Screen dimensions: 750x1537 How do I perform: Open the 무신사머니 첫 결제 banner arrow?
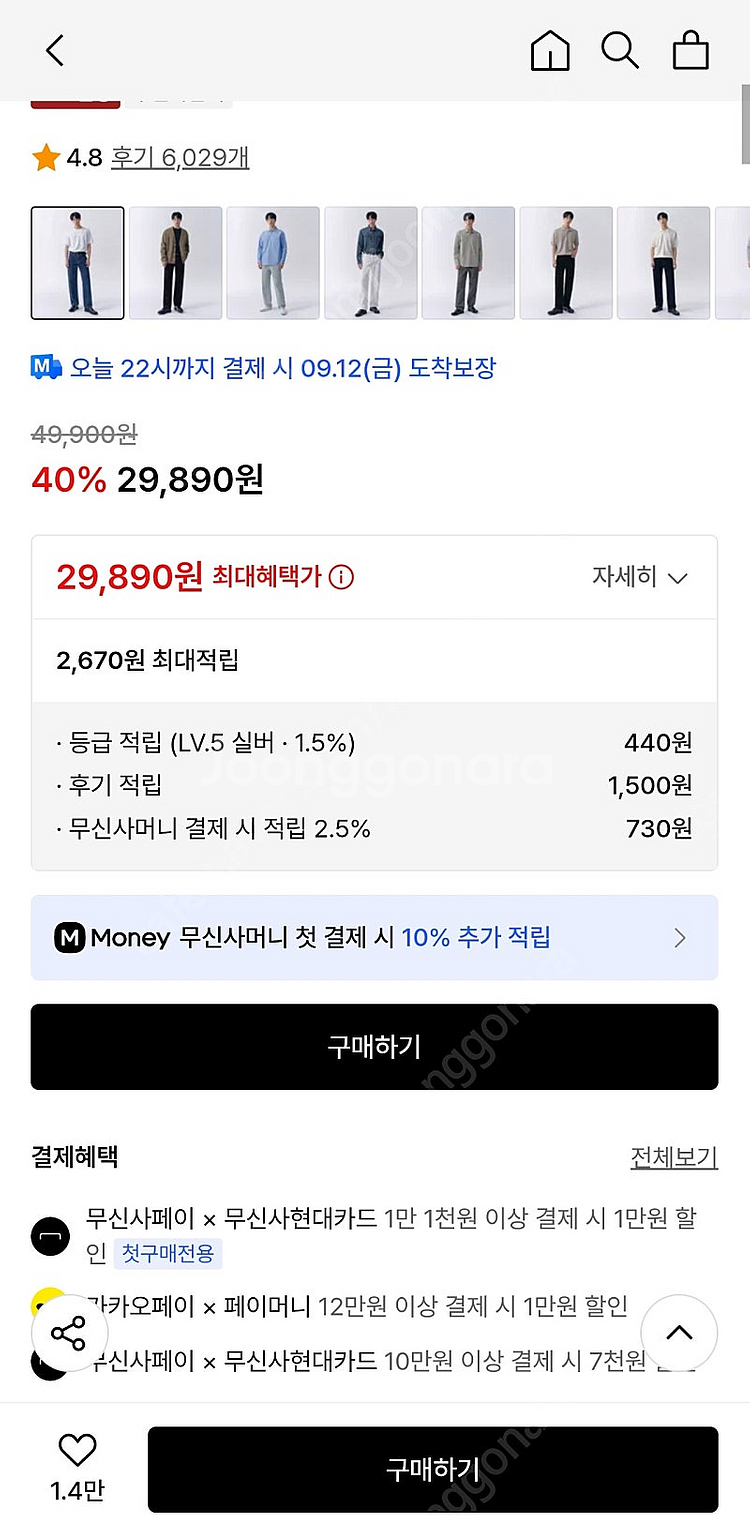[x=680, y=938]
